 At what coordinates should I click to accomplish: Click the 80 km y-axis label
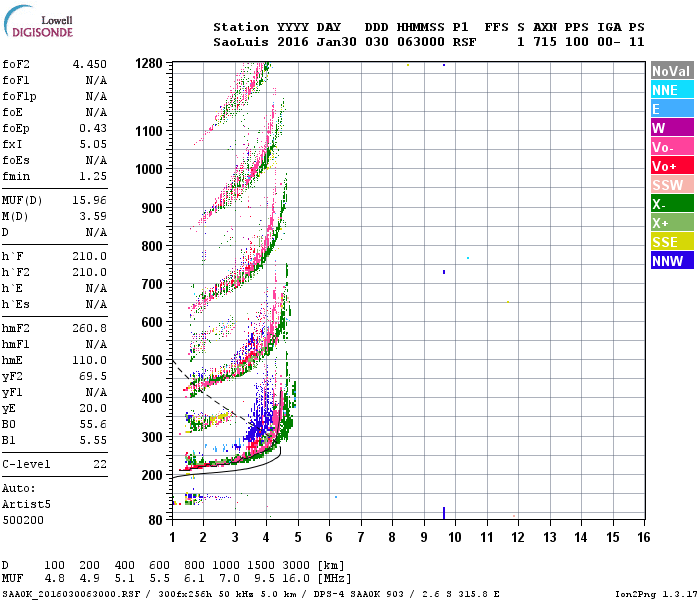pyautogui.click(x=156, y=520)
